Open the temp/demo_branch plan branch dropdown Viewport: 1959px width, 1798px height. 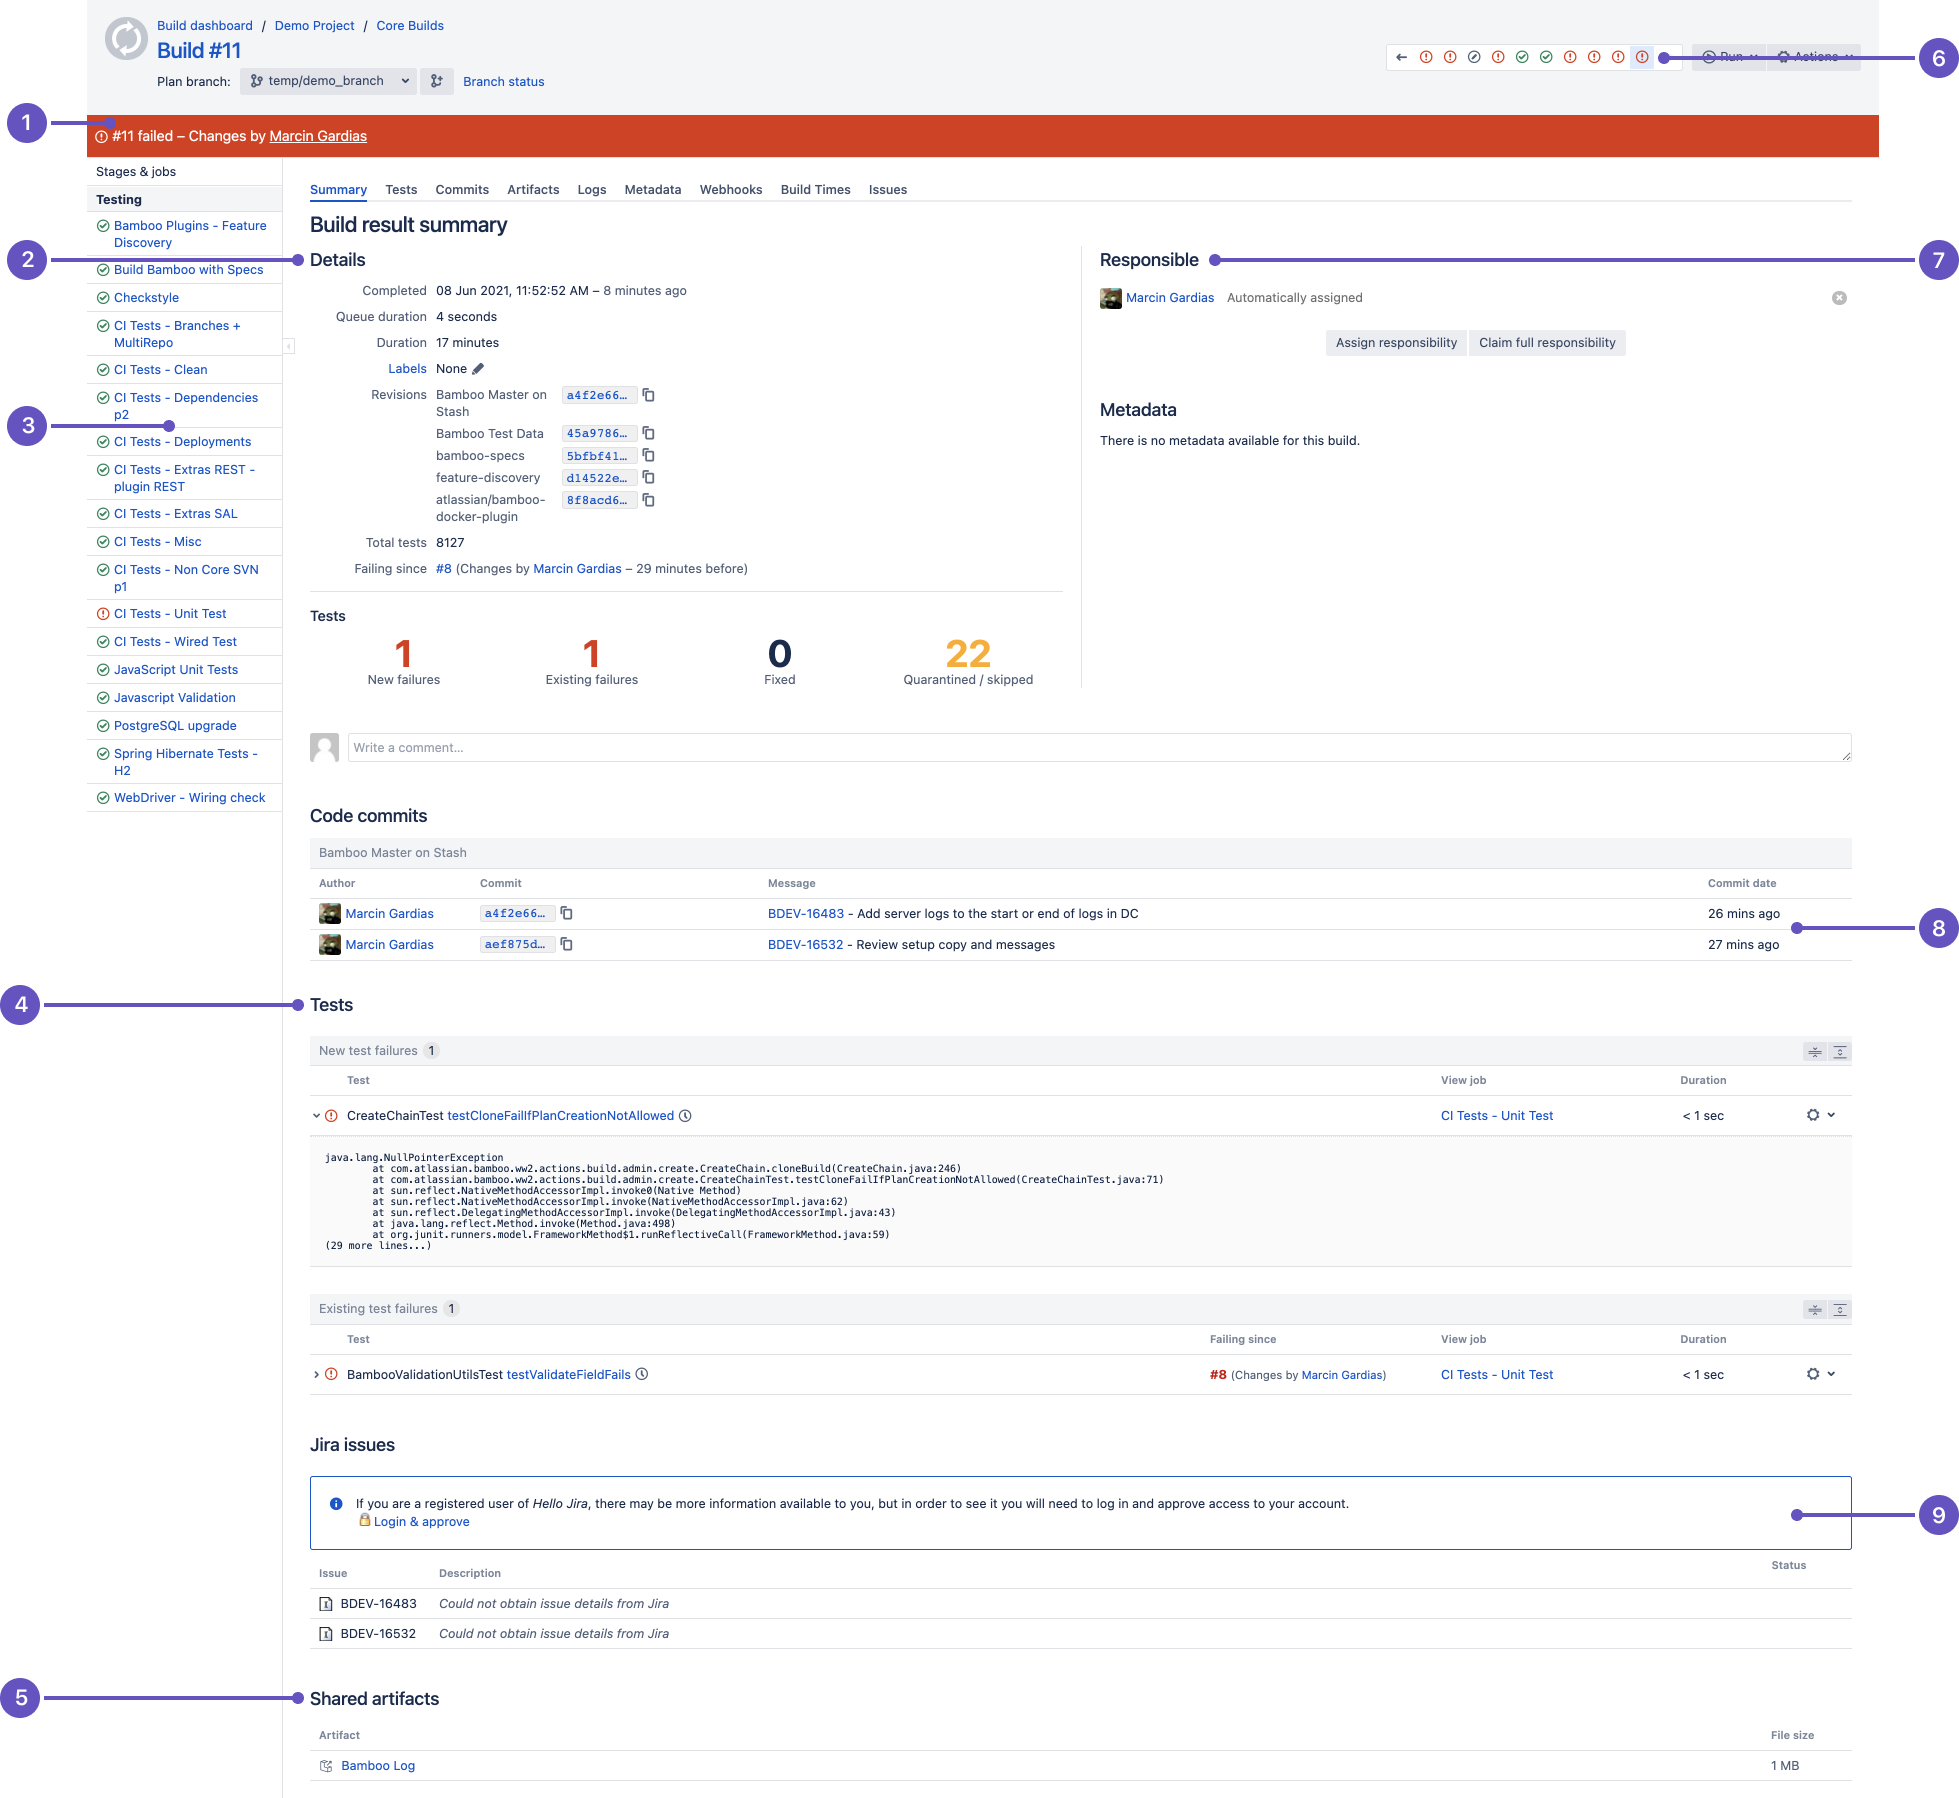tap(328, 81)
